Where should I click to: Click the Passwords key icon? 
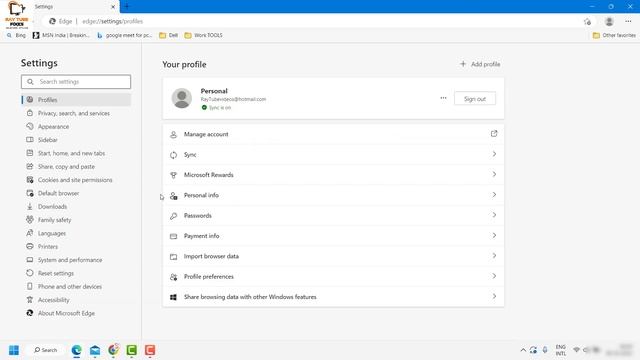pyautogui.click(x=173, y=216)
